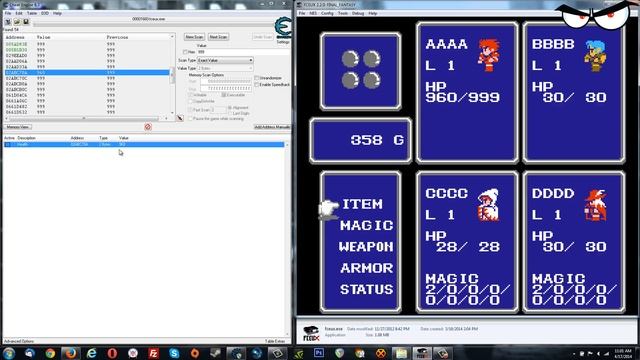Viewport: 640px width, 360px height.
Task: Toggle the Executable checkbox
Action: point(224,95)
